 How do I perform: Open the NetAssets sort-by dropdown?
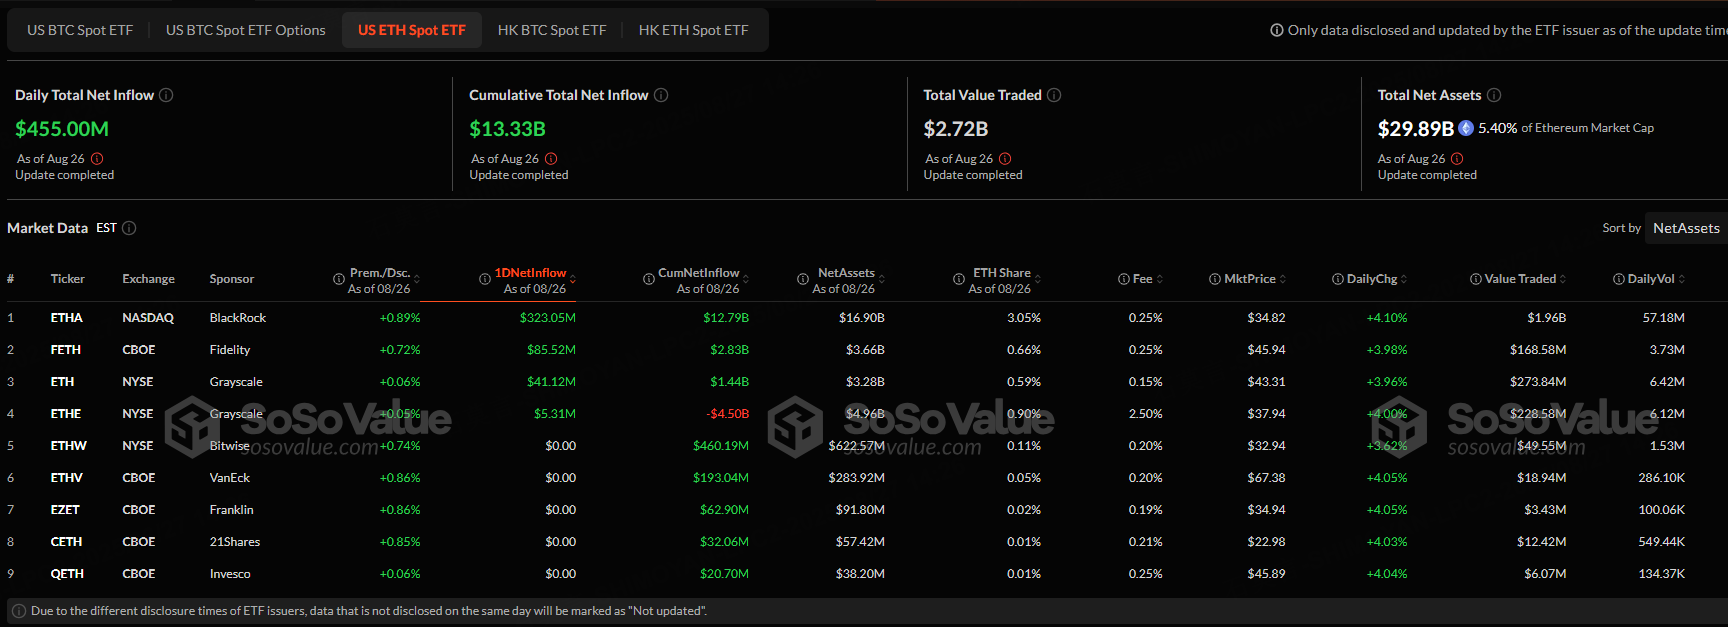coord(1686,228)
